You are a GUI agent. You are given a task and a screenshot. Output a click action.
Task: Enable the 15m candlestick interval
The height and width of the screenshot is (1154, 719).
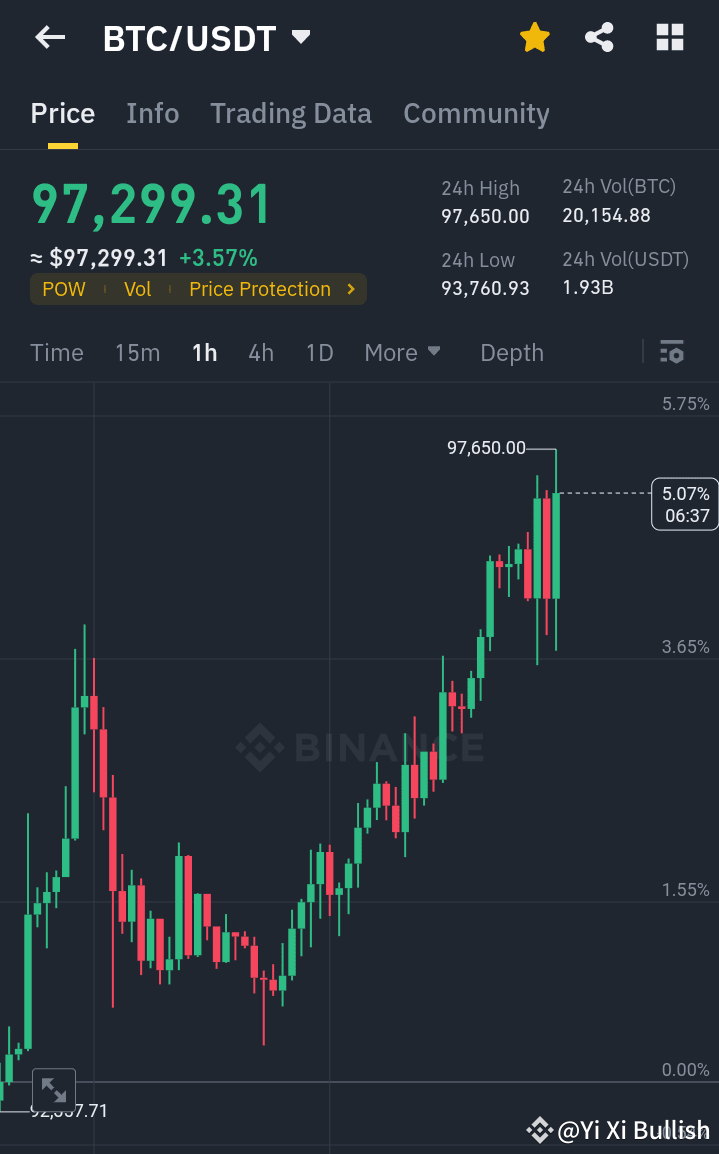pyautogui.click(x=137, y=352)
